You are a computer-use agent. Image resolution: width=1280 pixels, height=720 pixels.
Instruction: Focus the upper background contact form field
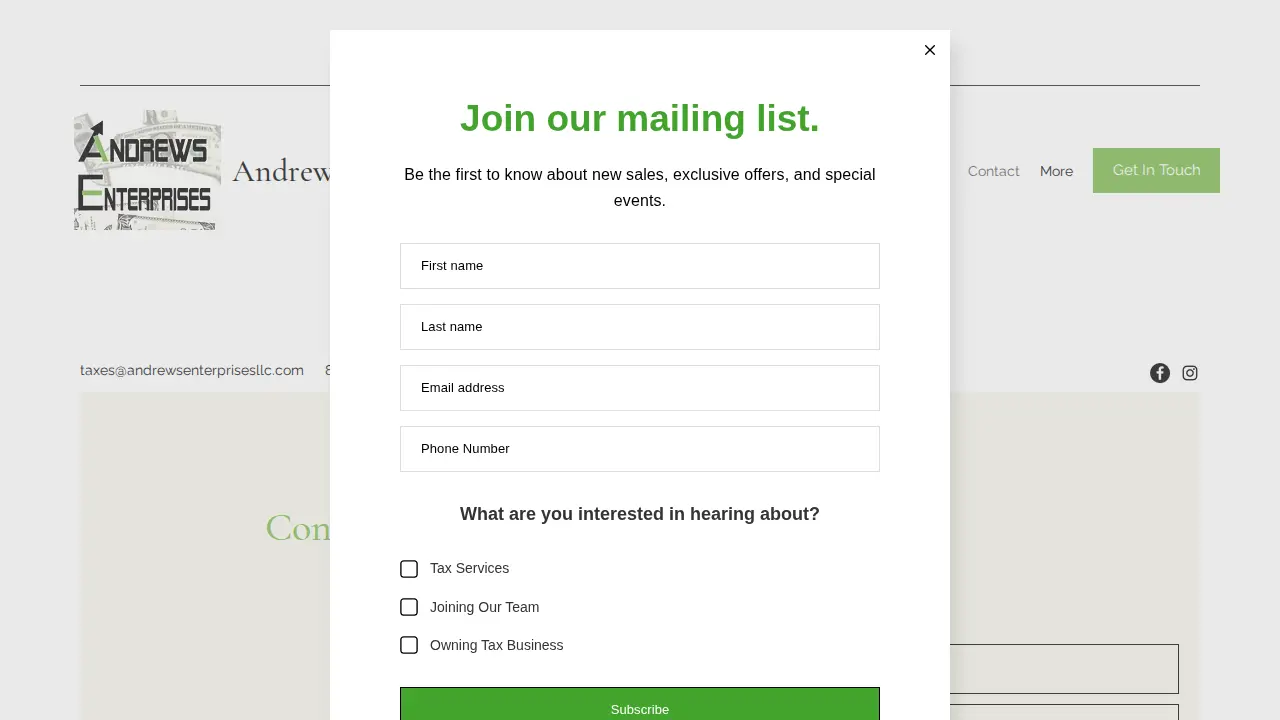tap(1064, 669)
